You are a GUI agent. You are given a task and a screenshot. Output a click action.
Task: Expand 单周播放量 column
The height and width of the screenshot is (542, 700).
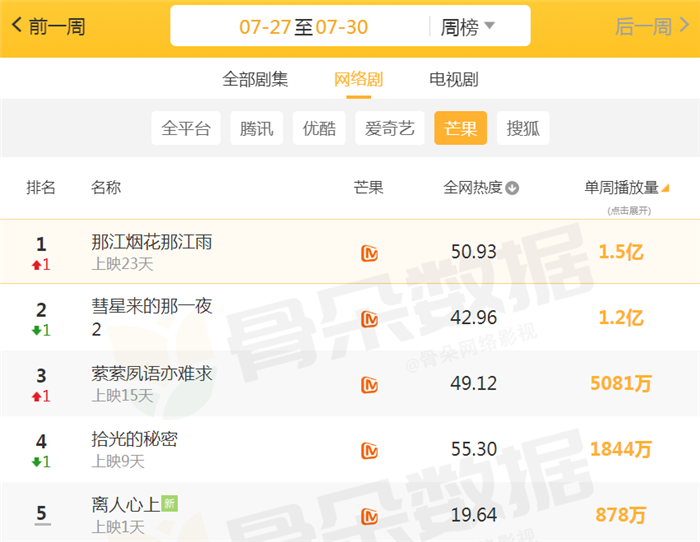pos(626,188)
